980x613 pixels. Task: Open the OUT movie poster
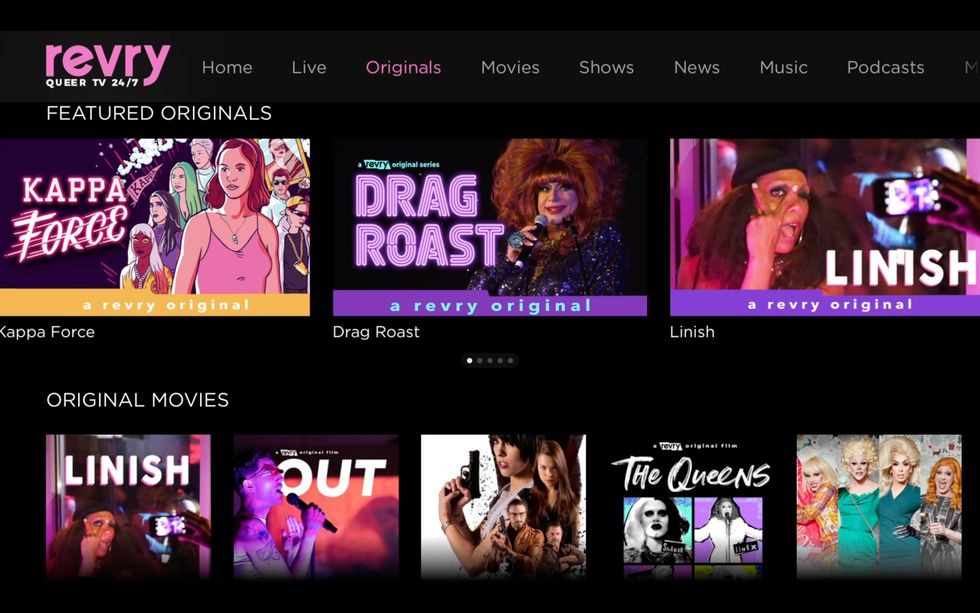pyautogui.click(x=316, y=507)
